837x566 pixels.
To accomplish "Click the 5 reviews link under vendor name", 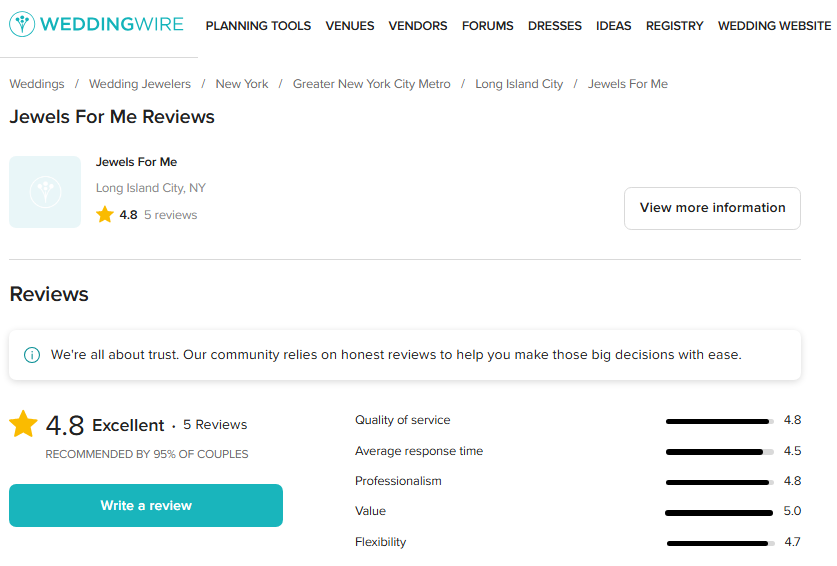I will pos(170,215).
